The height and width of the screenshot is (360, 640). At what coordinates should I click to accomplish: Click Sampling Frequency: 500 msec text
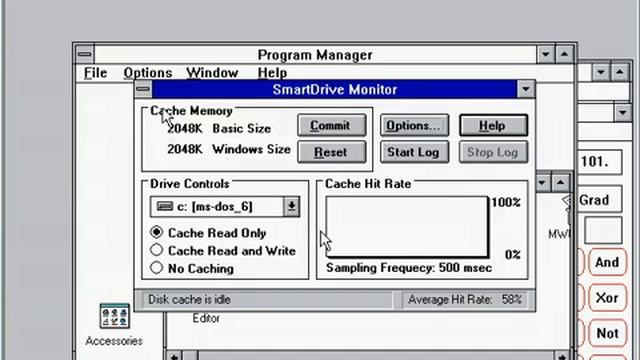click(409, 268)
